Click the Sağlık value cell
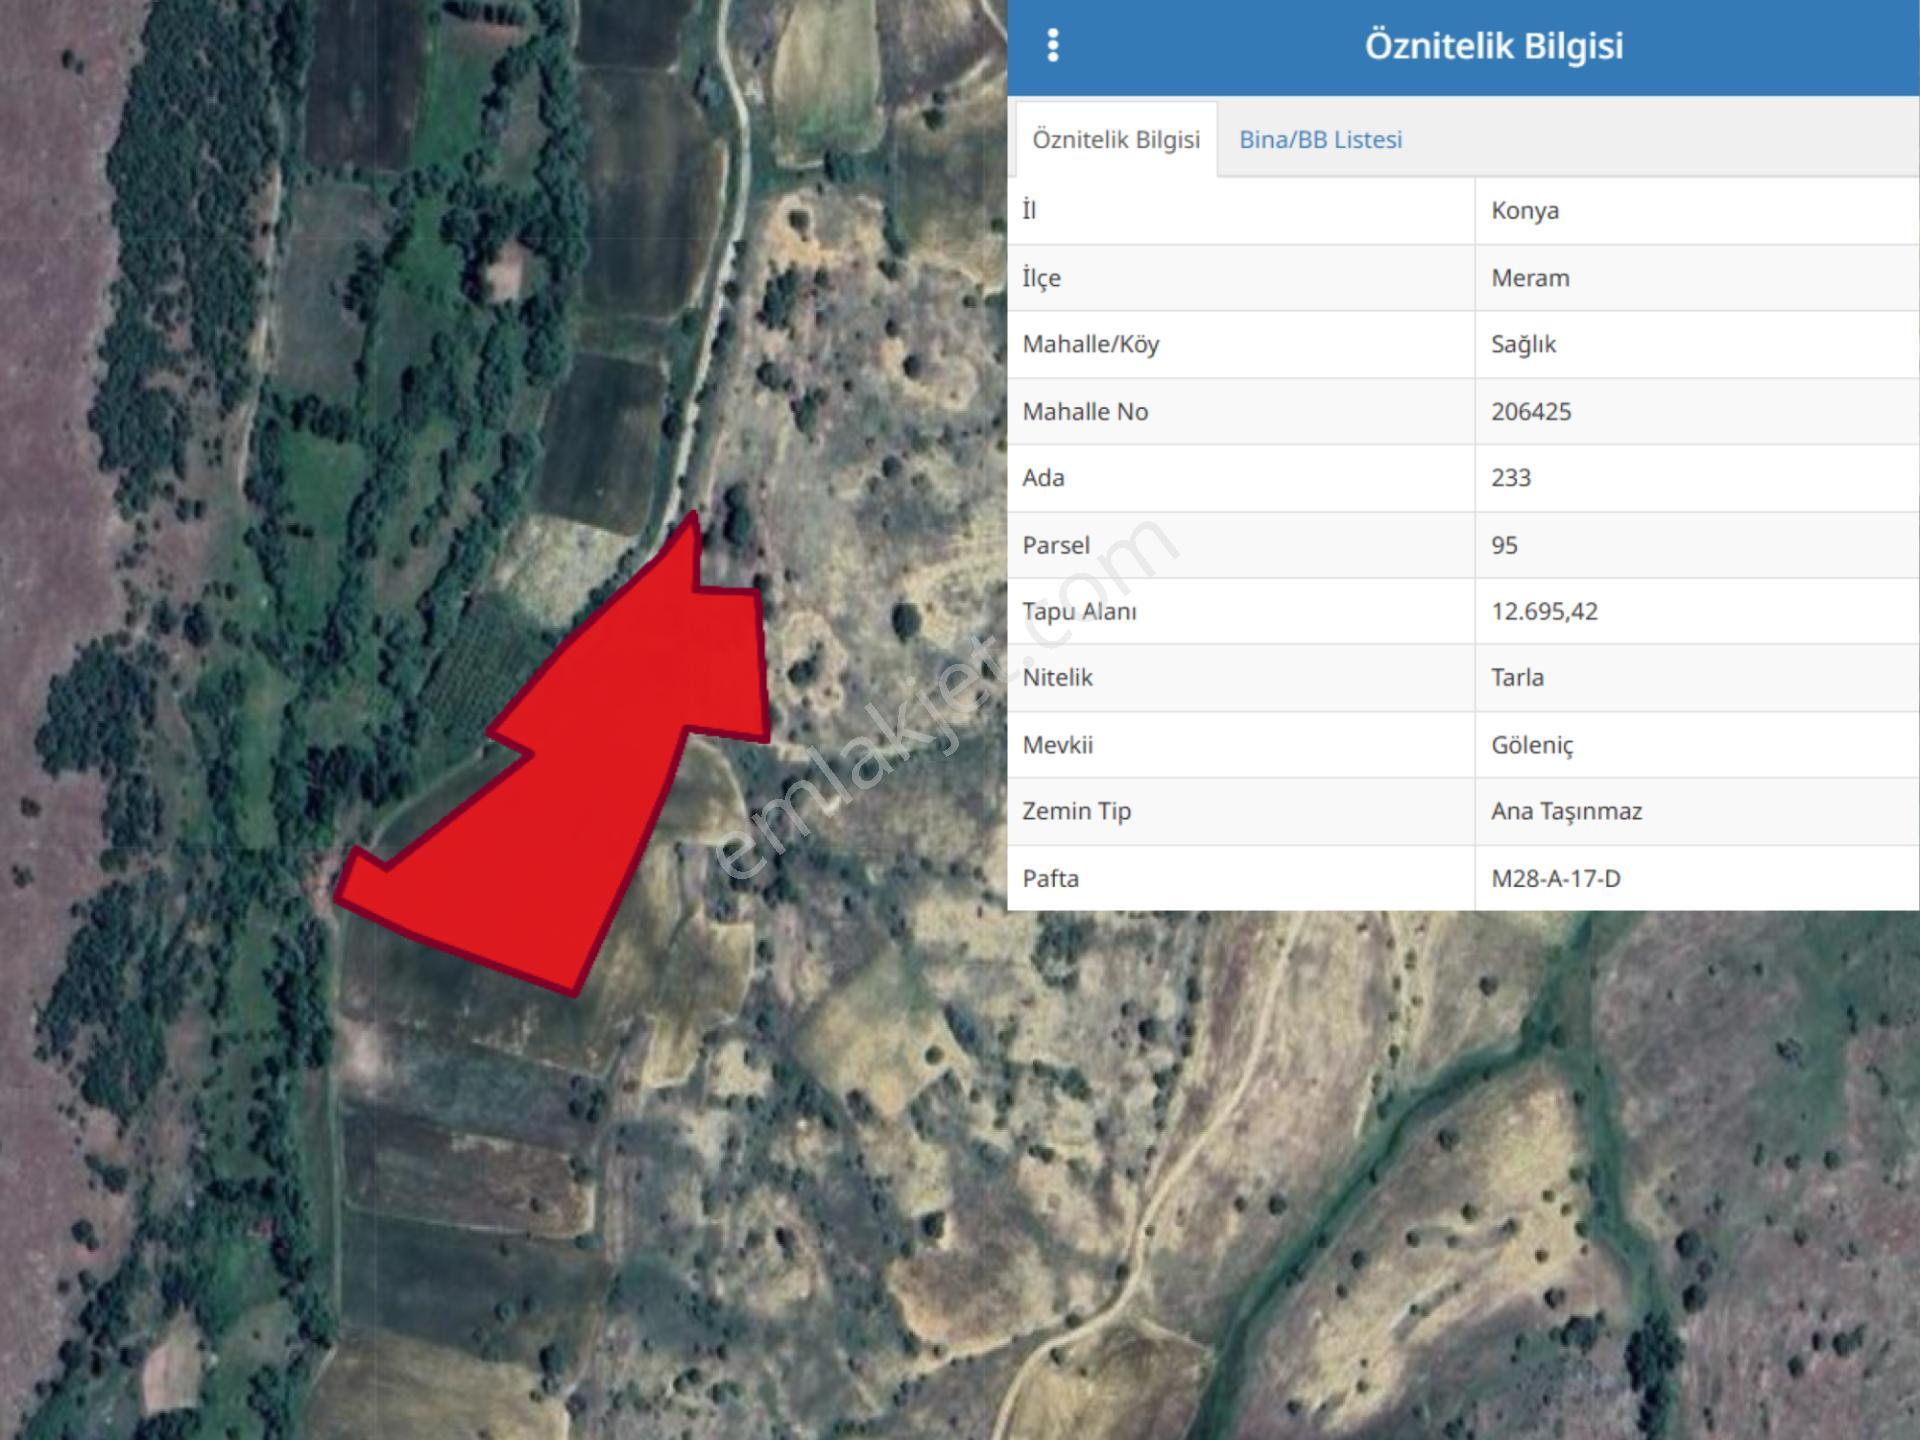 tap(1697, 345)
